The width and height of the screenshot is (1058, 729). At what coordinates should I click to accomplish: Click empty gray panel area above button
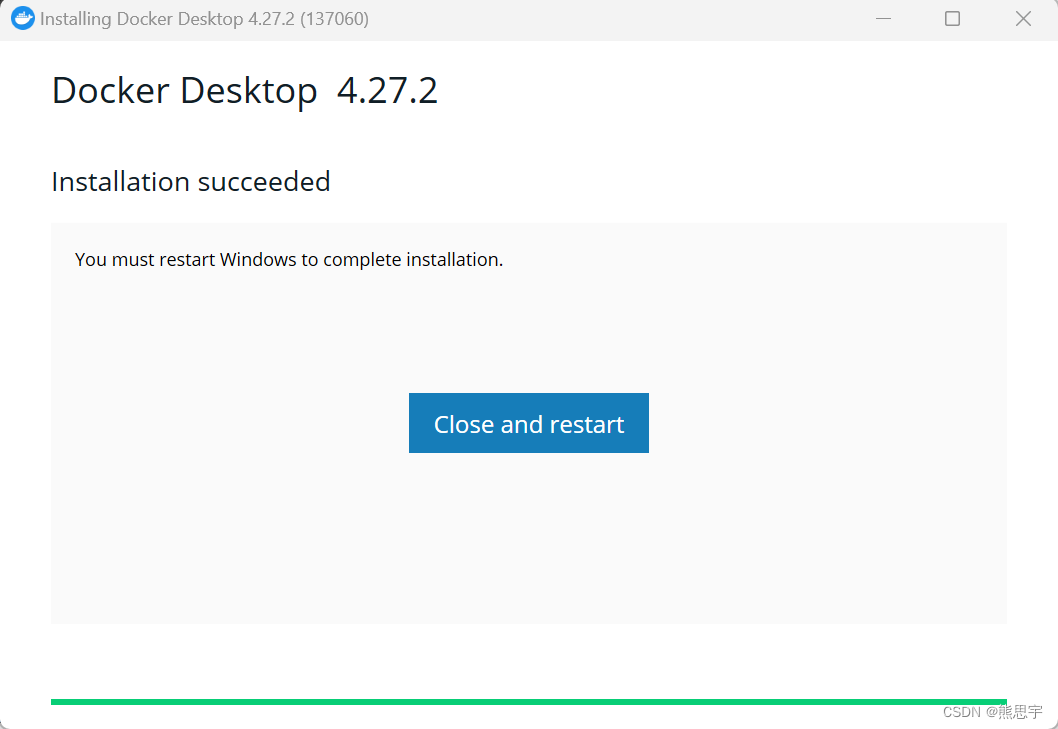(x=528, y=331)
